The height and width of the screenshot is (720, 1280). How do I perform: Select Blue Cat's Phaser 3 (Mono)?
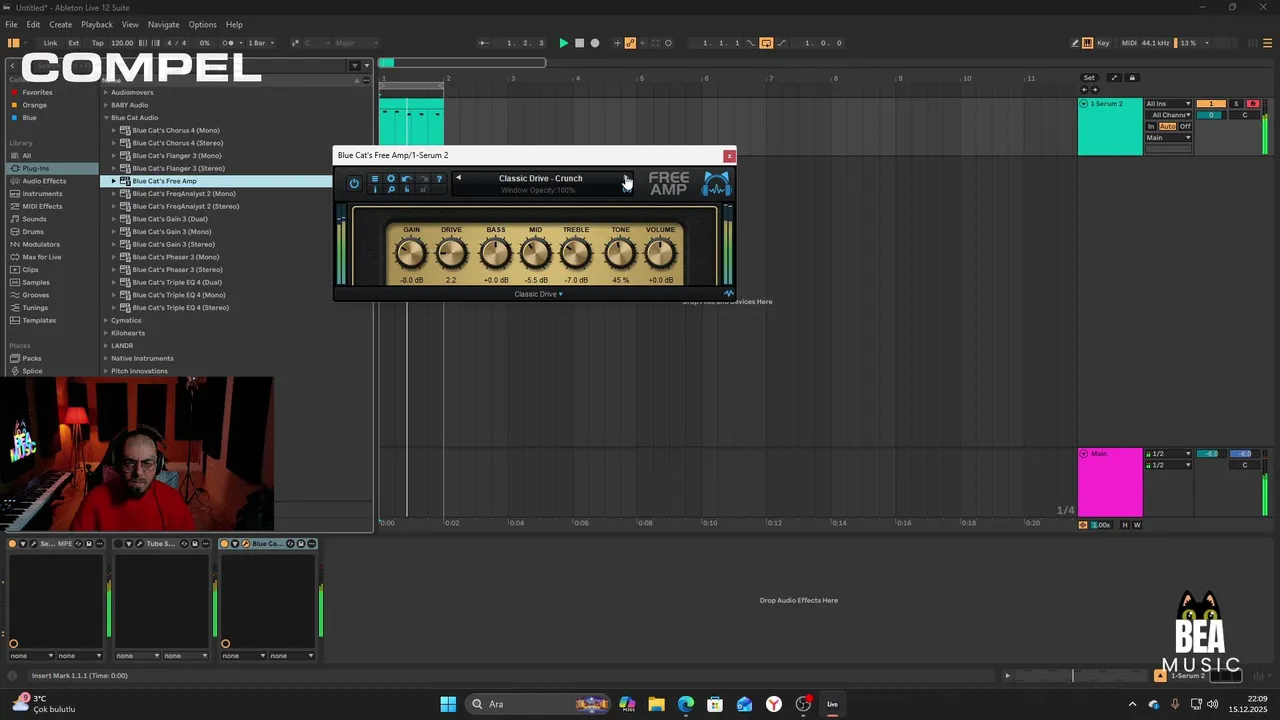[x=176, y=257]
